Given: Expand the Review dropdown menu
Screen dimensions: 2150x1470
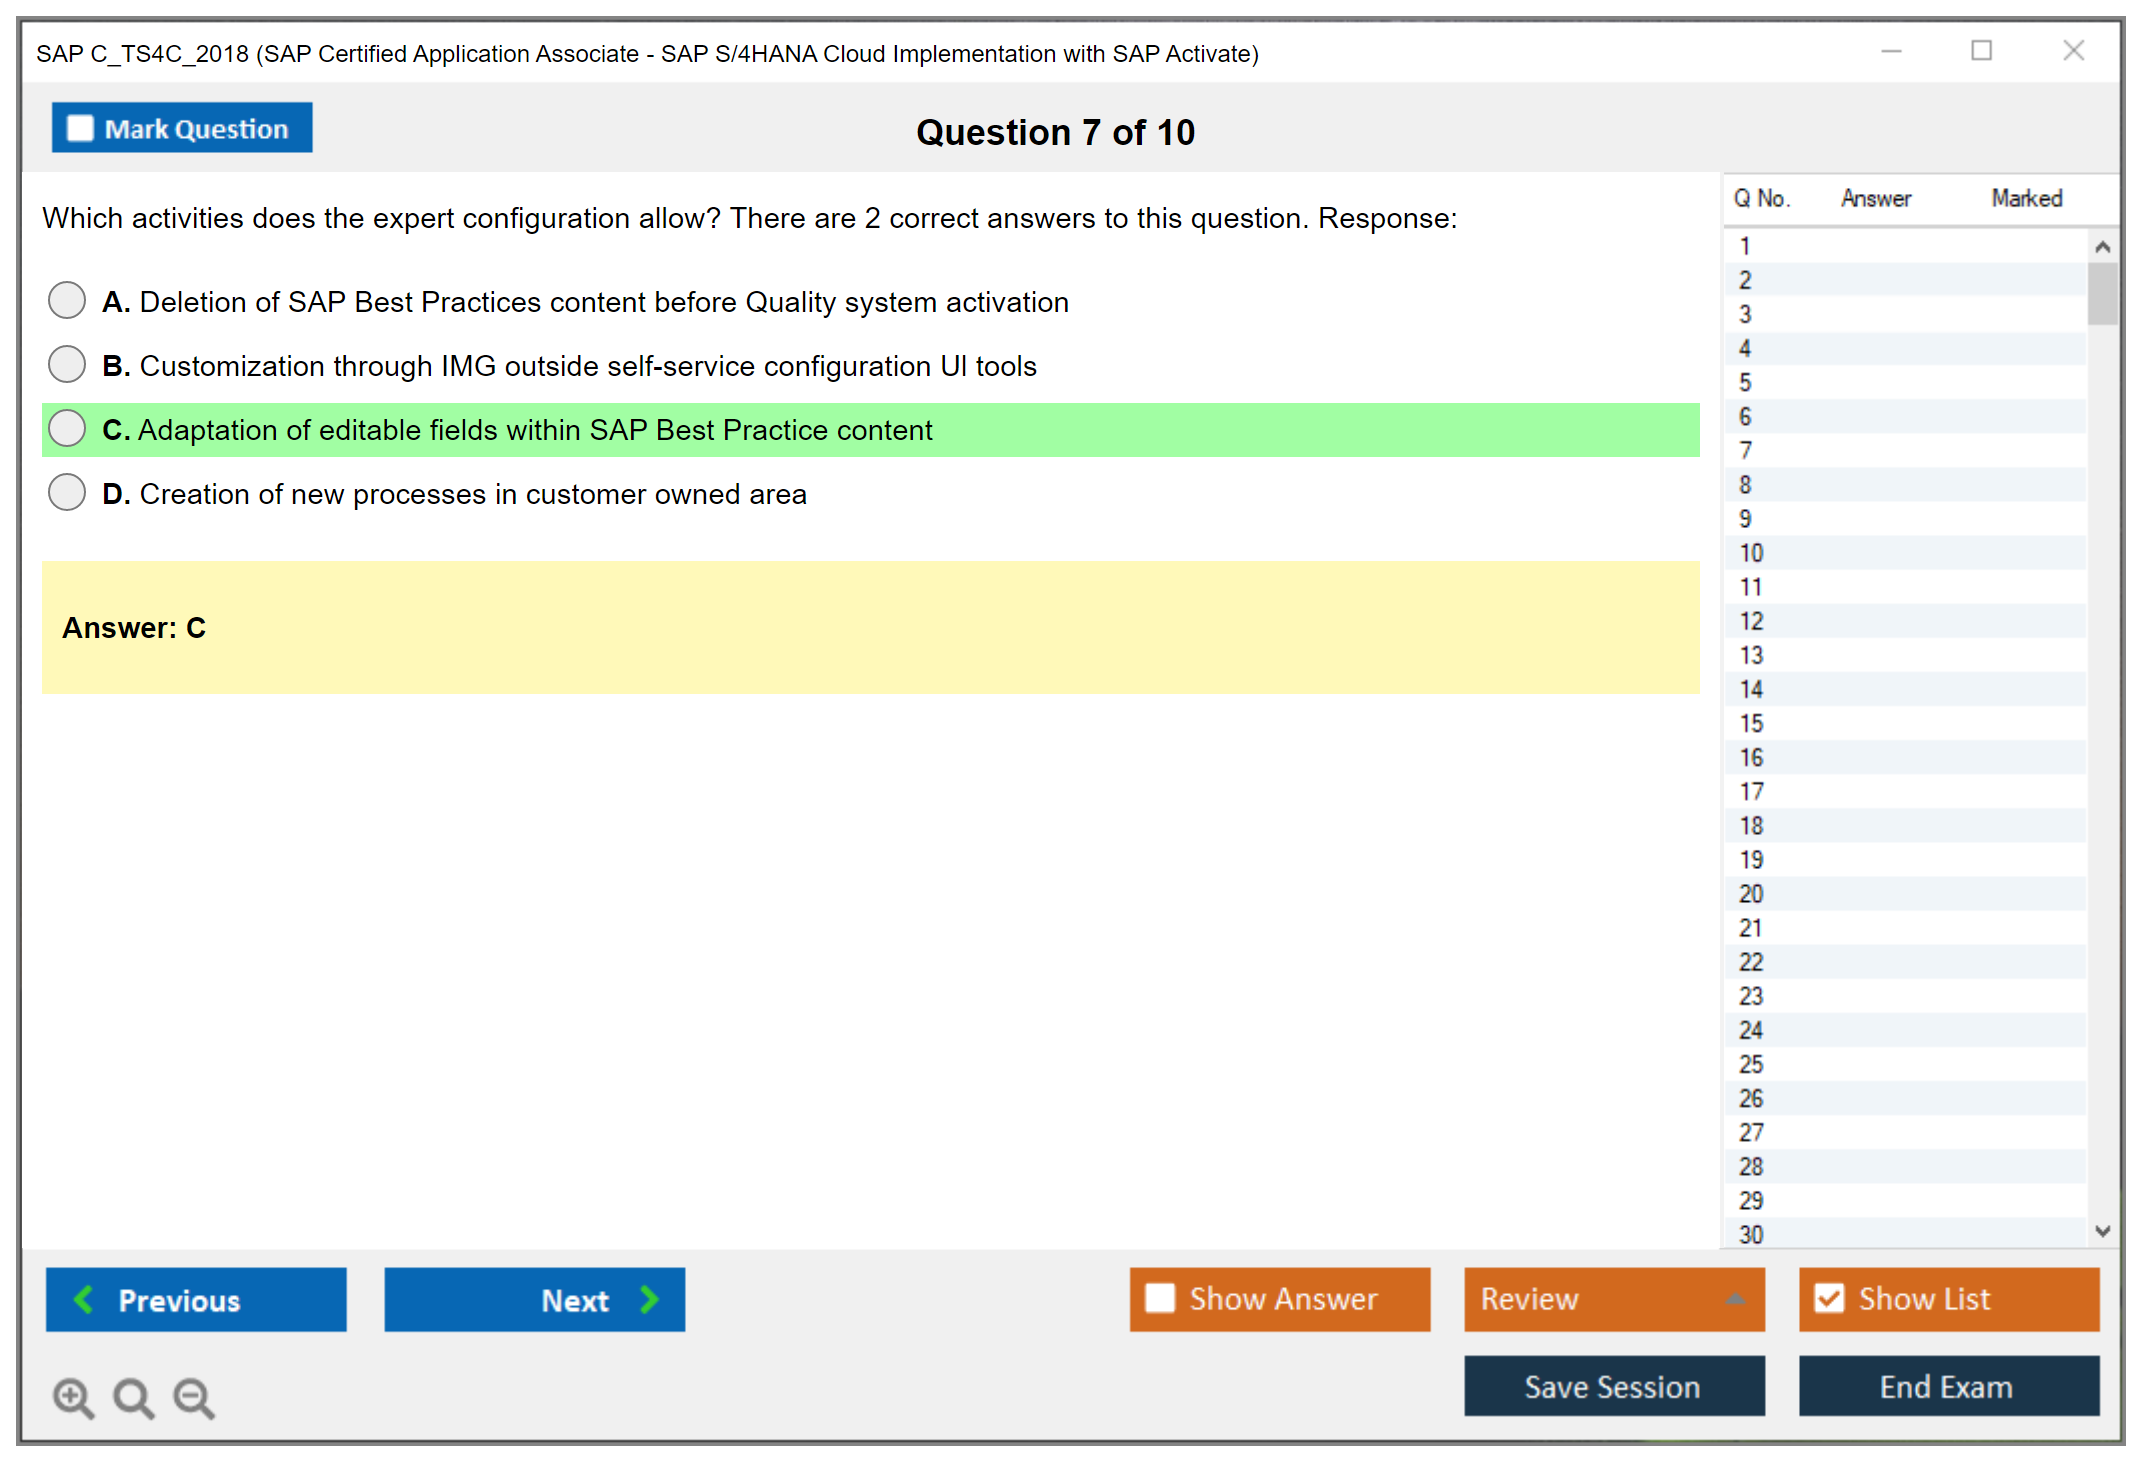Looking at the screenshot, I should tap(1735, 1299).
